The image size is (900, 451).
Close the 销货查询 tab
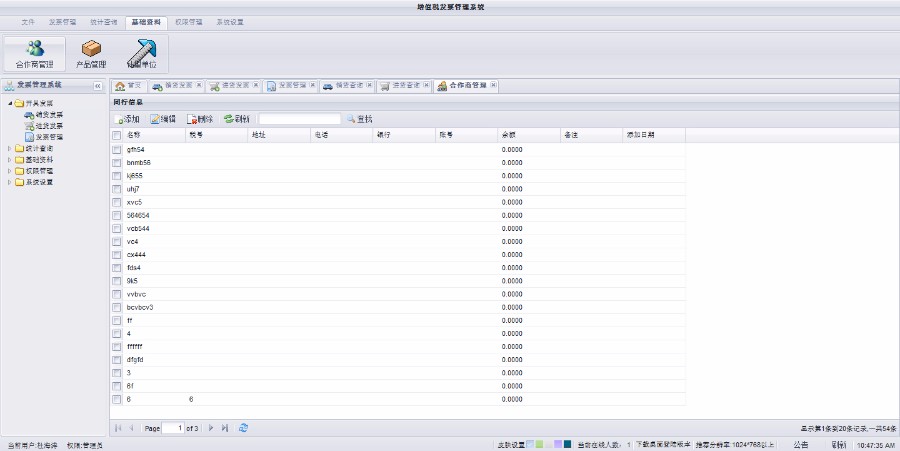[370, 85]
